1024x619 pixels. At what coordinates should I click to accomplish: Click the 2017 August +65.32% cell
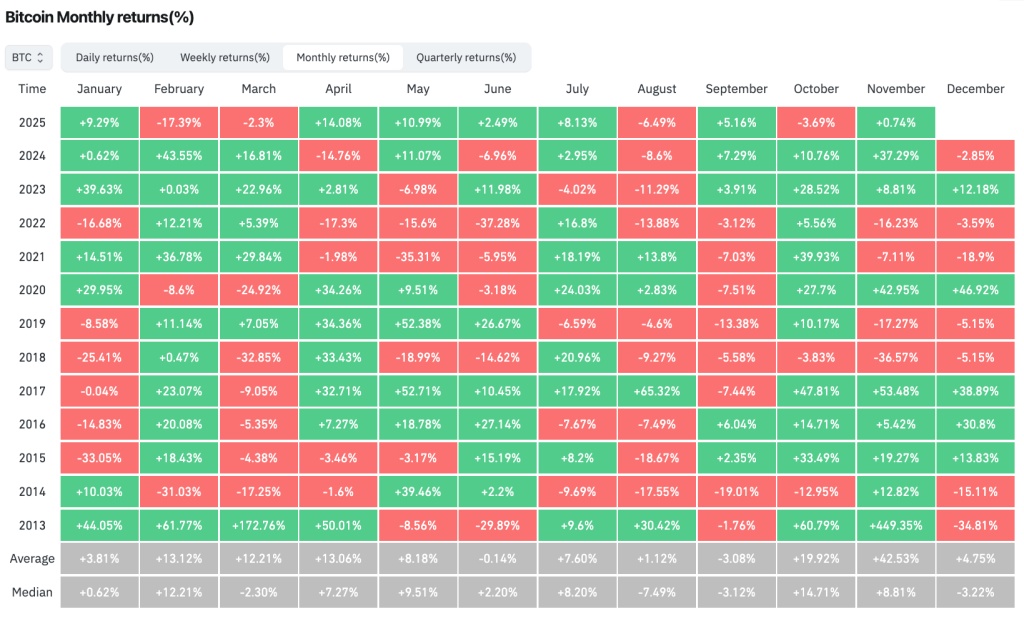657,391
